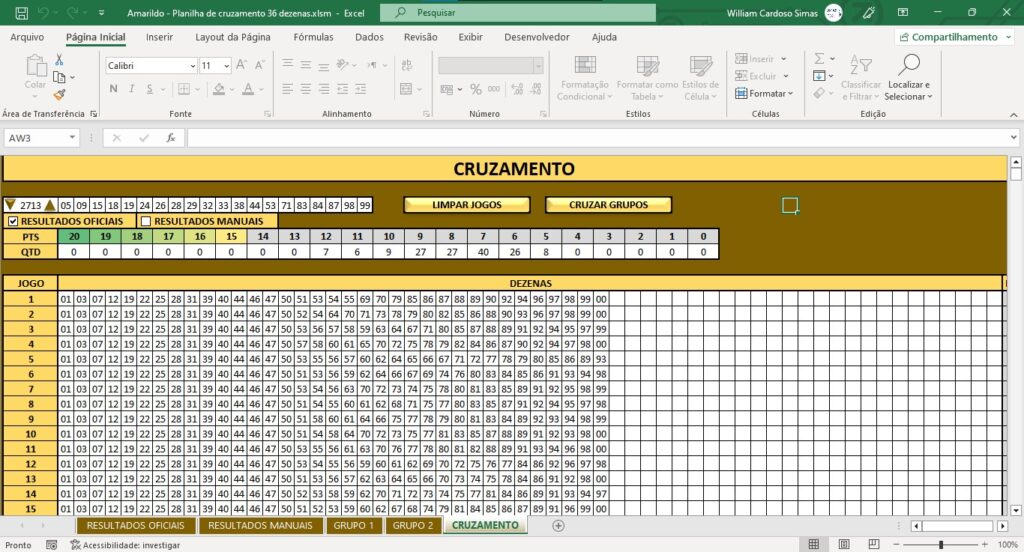Open the Inserir ribbon tab

pos(159,37)
